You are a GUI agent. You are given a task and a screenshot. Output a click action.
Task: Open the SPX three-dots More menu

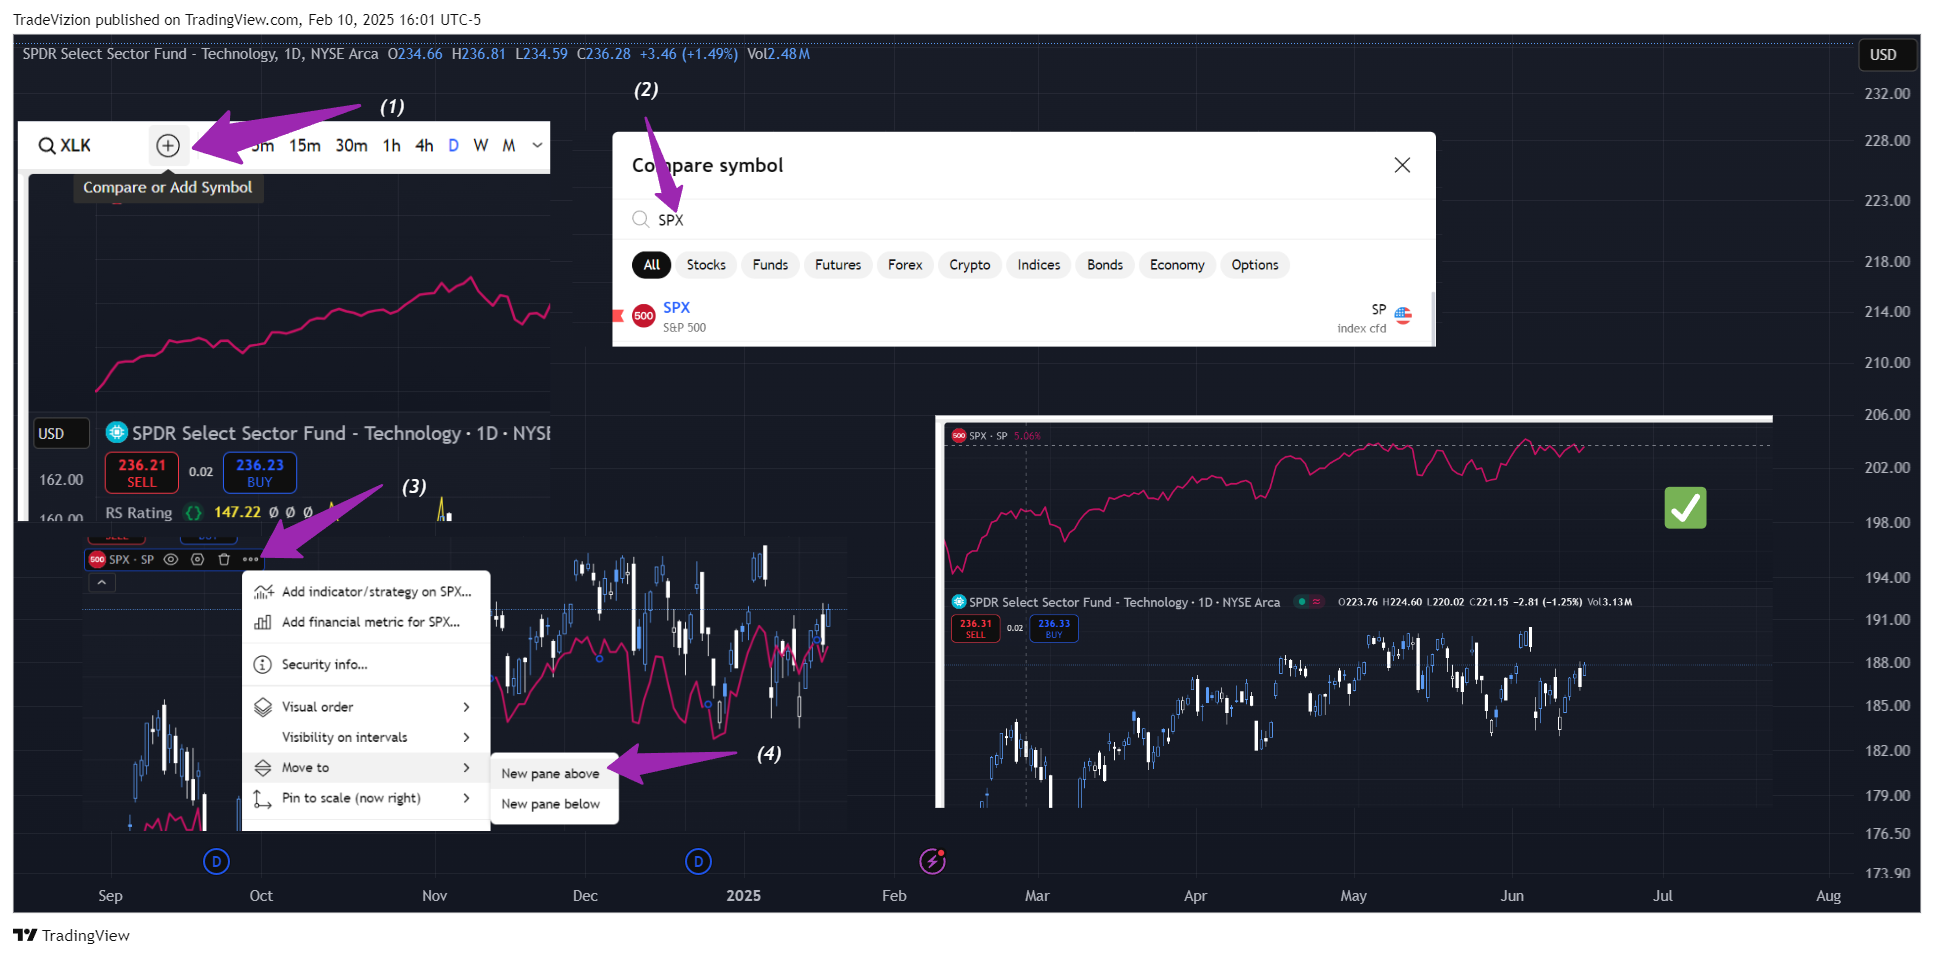250,559
